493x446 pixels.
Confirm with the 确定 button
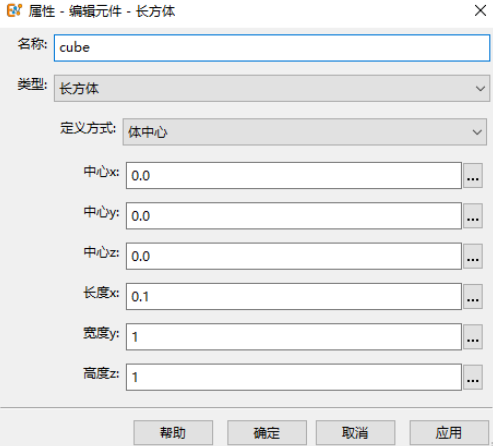(x=267, y=433)
